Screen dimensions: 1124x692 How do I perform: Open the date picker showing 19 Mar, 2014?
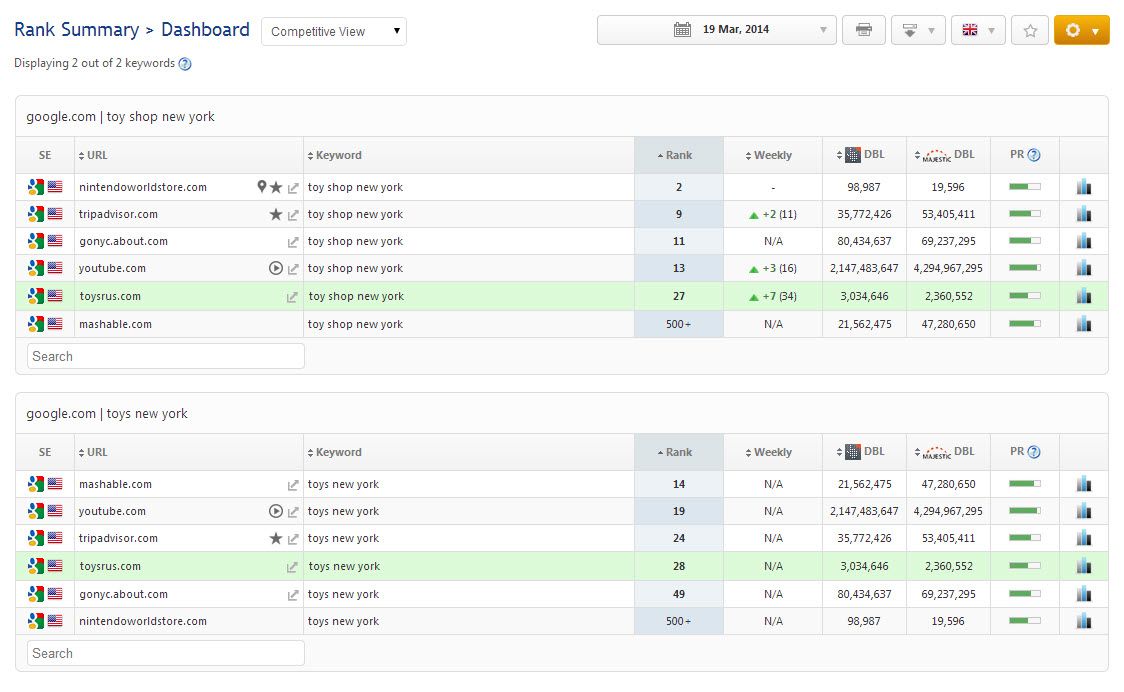coord(716,30)
